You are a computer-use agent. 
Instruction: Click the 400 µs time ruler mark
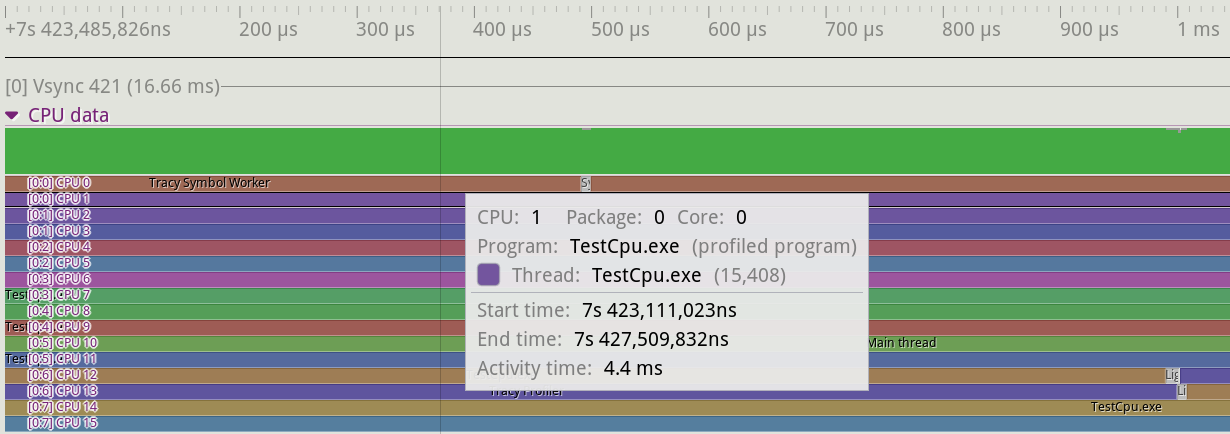502,29
